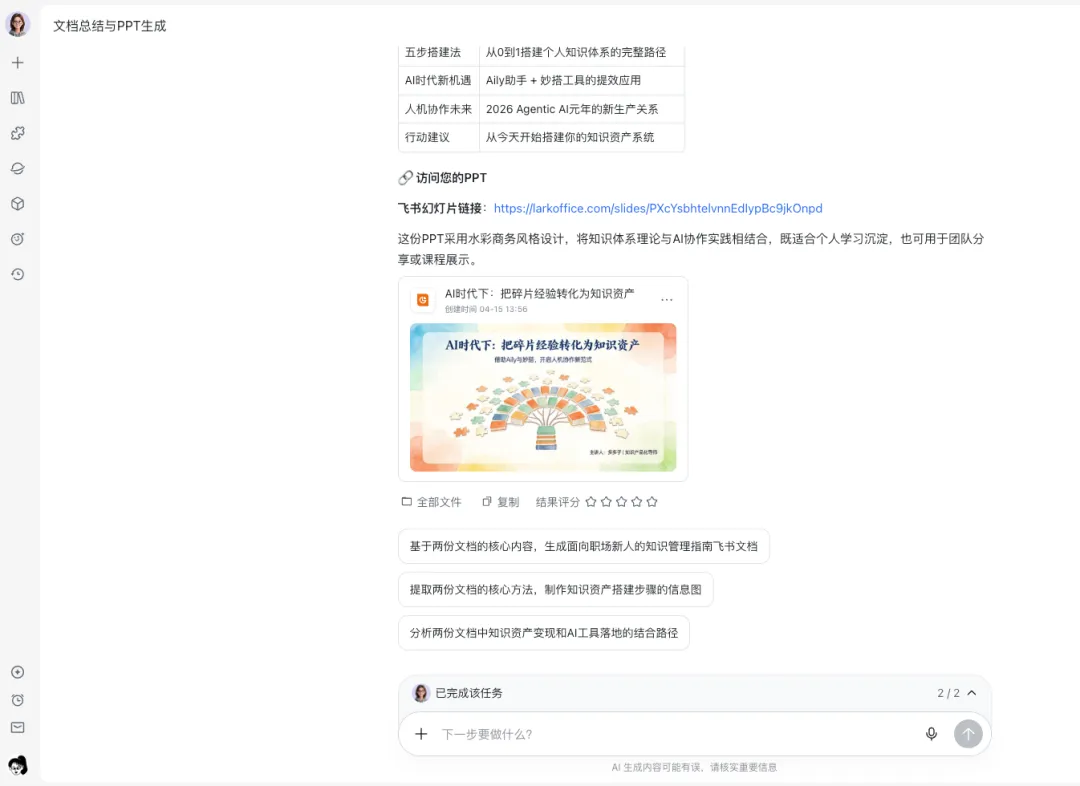Rate the result with the first star
The image size is (1080, 786).
coord(591,501)
